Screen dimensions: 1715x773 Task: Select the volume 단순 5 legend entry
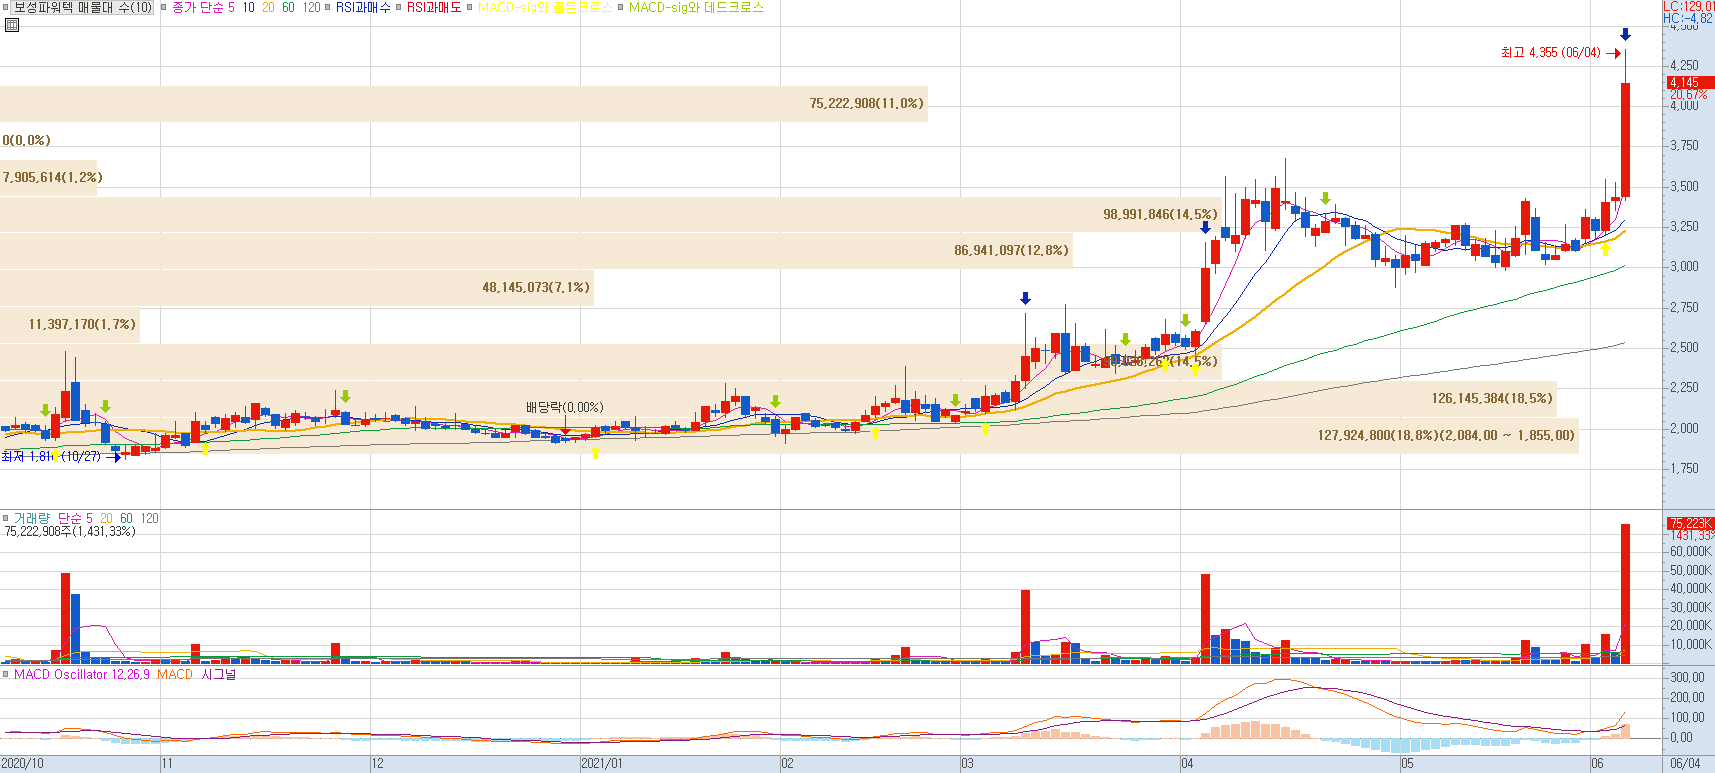tap(75, 518)
